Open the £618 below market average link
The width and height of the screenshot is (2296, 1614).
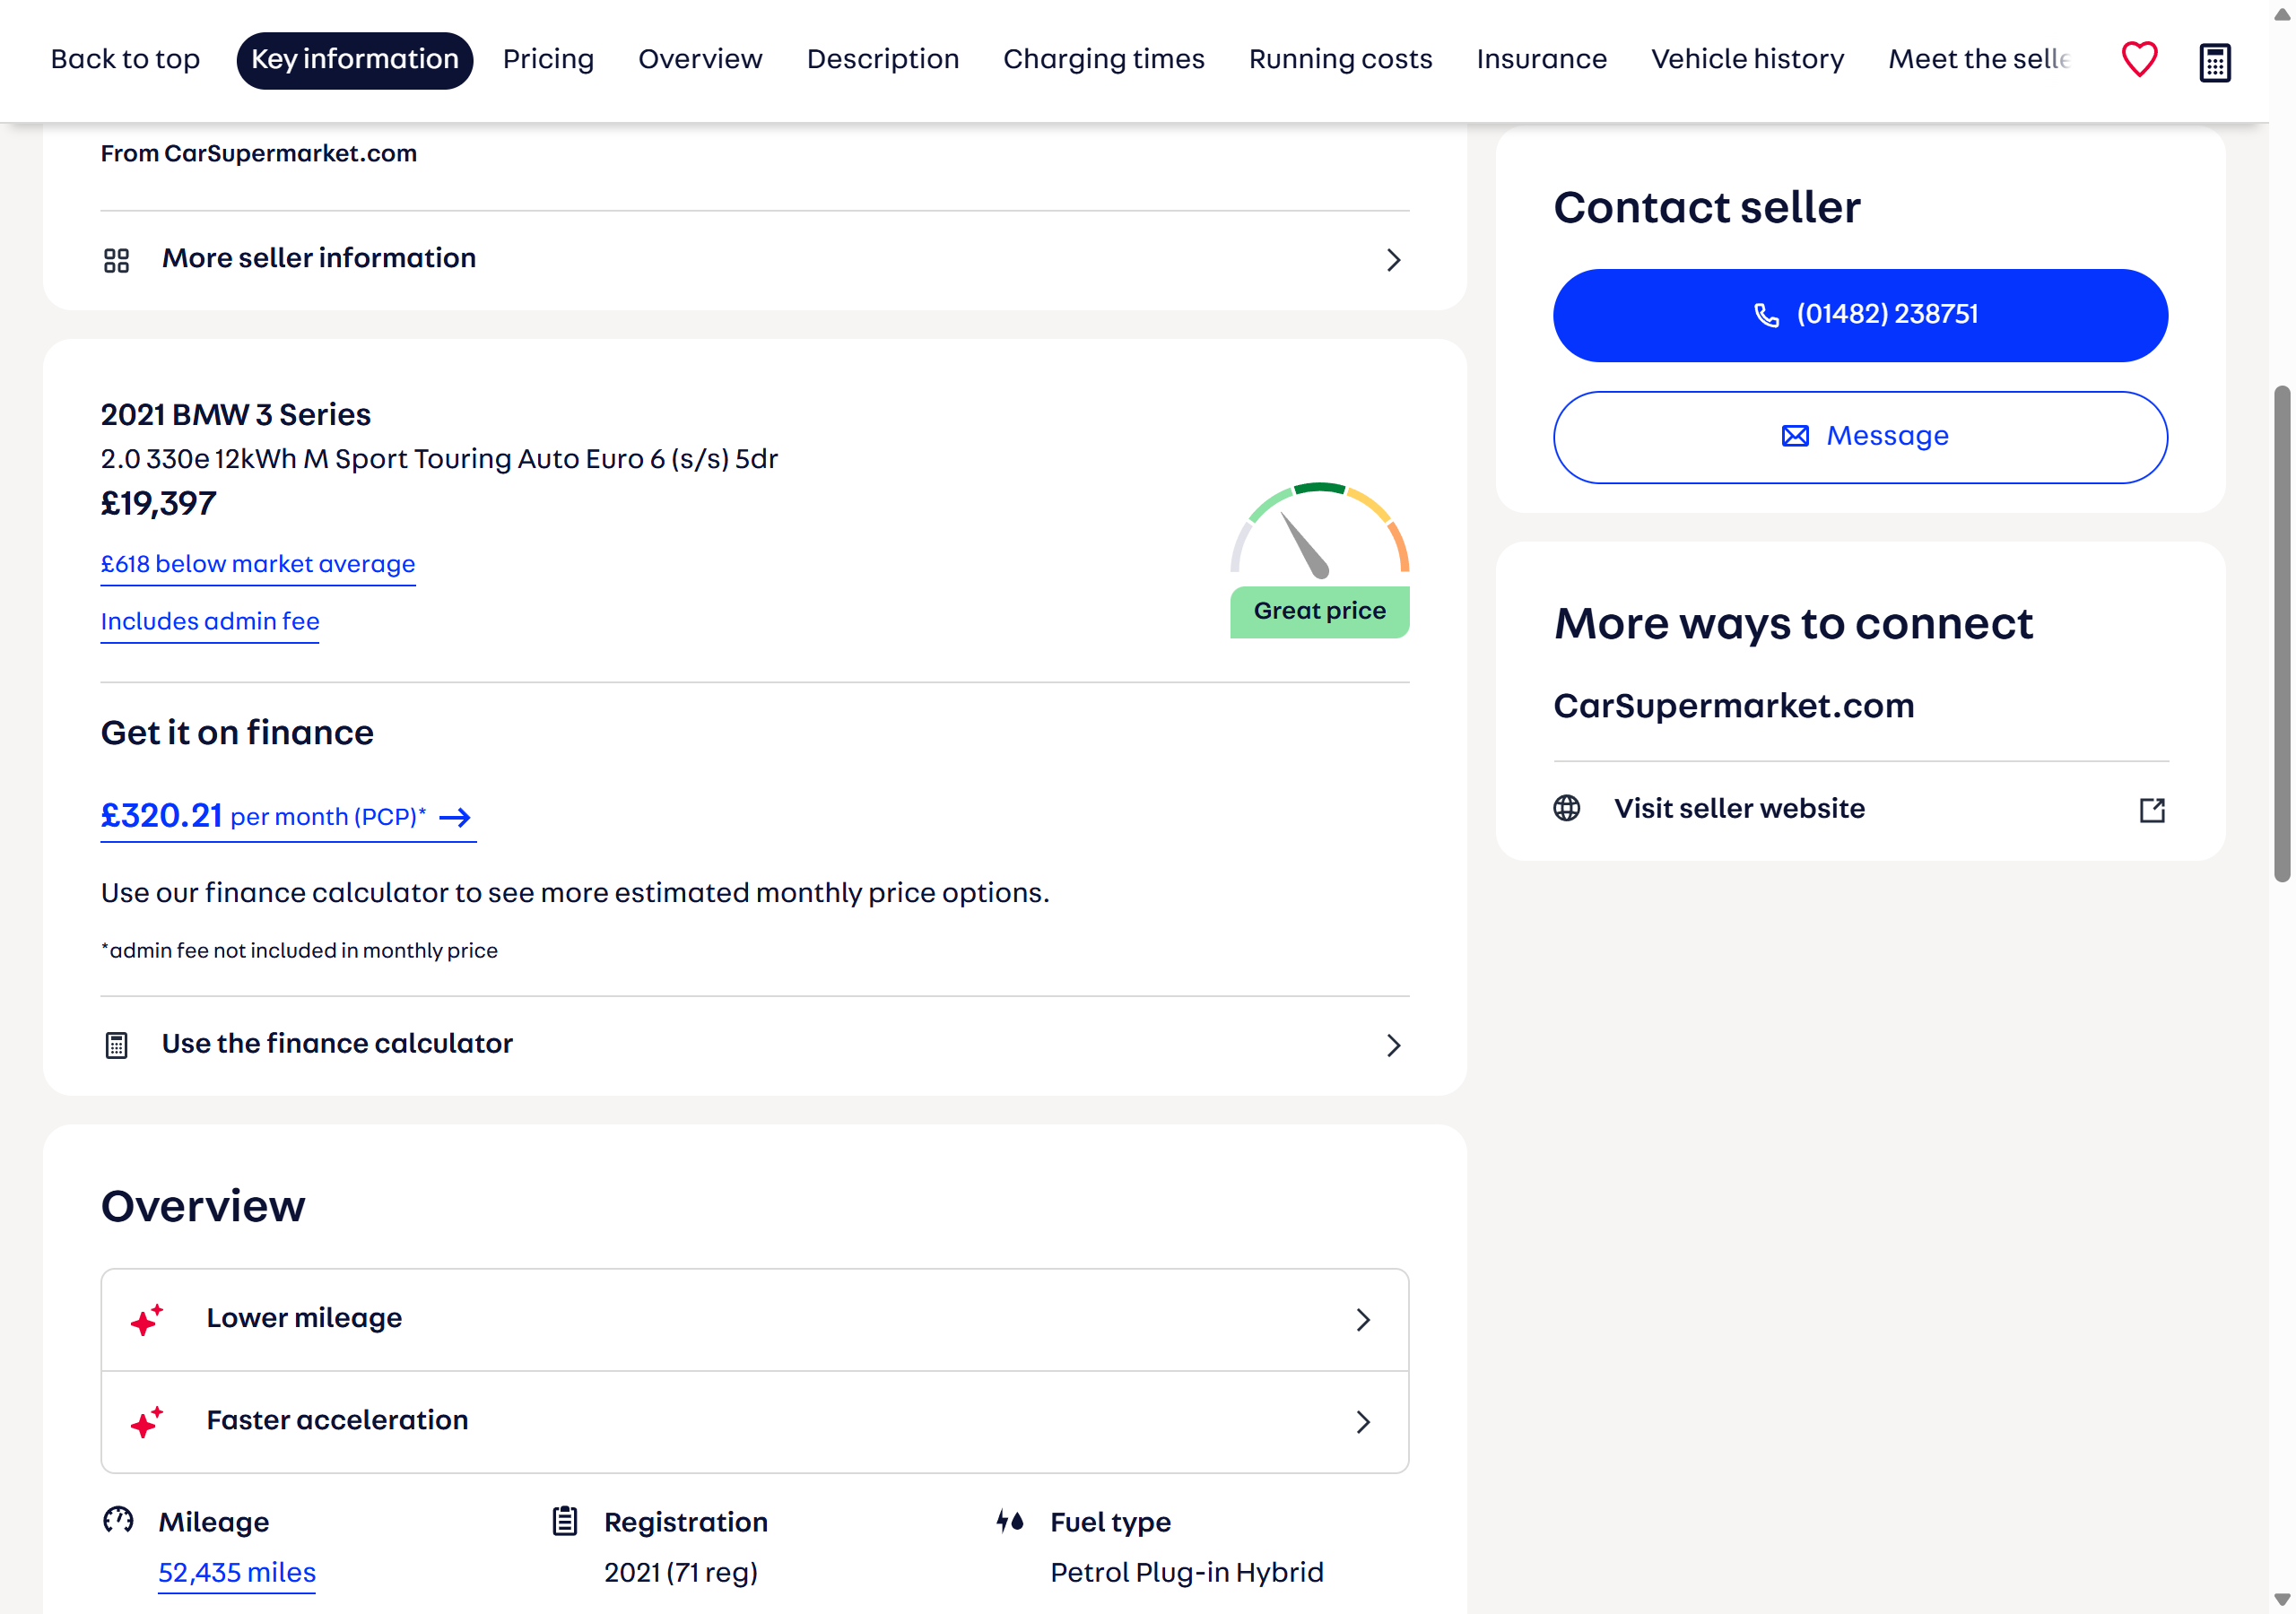(258, 564)
